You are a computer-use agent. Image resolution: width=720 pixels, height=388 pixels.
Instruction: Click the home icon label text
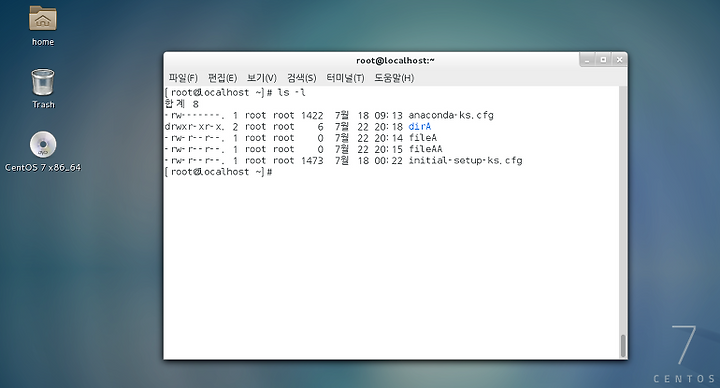(x=43, y=42)
